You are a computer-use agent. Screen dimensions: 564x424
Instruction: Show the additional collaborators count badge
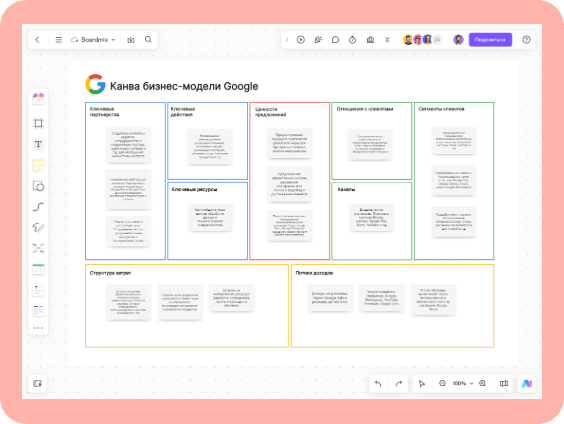[x=437, y=40]
